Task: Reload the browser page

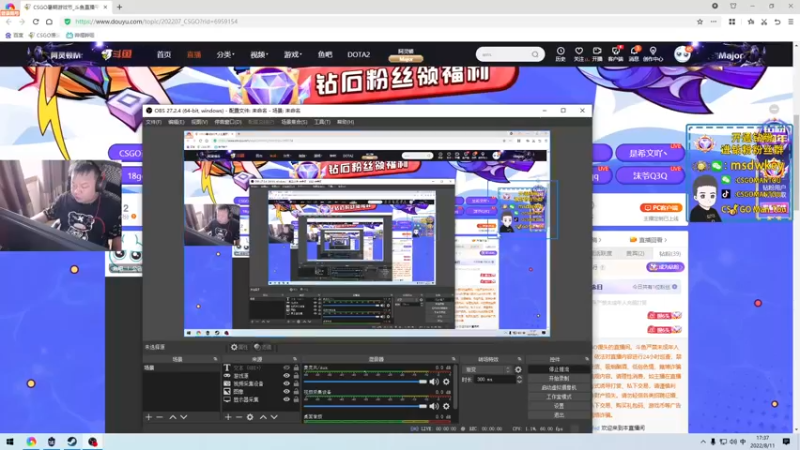Action: pos(36,21)
